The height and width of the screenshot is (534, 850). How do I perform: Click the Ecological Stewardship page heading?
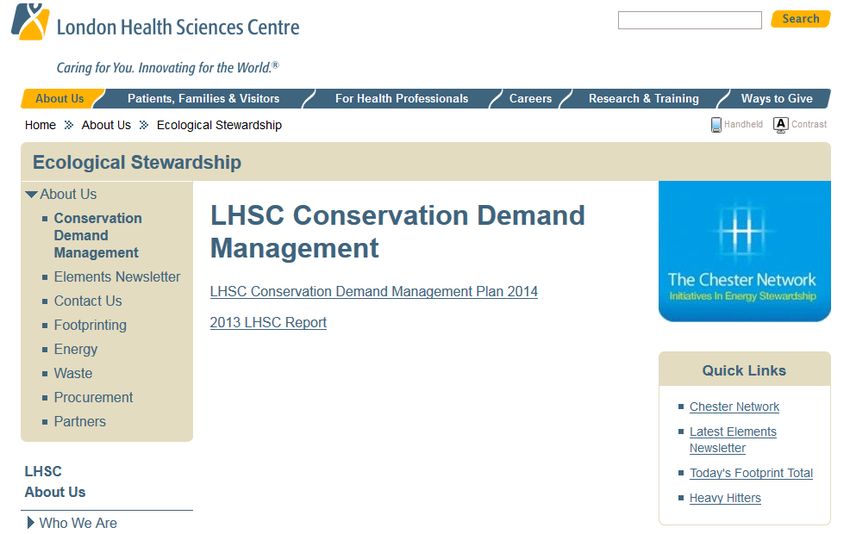(137, 162)
